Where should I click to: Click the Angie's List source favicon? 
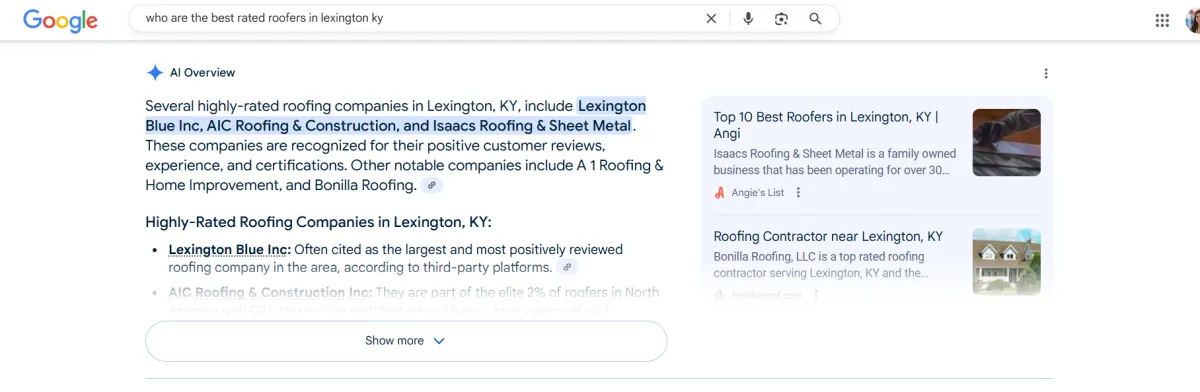(x=720, y=193)
